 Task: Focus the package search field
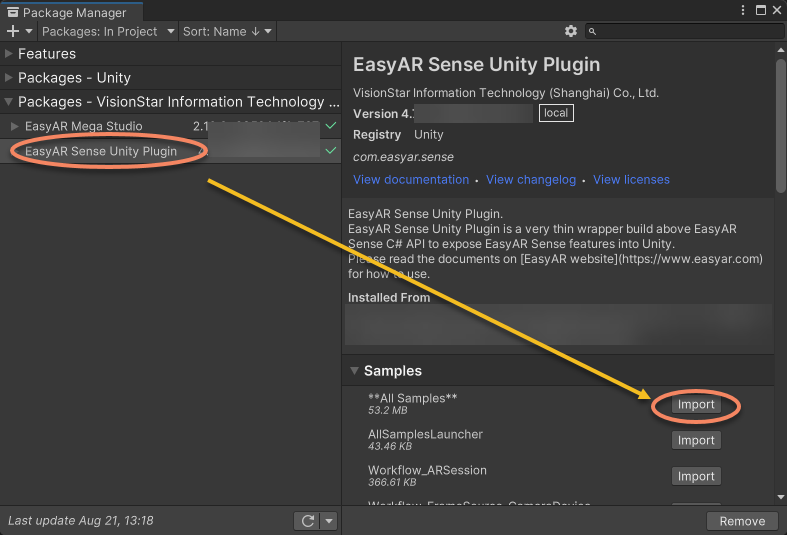pyautogui.click(x=684, y=31)
